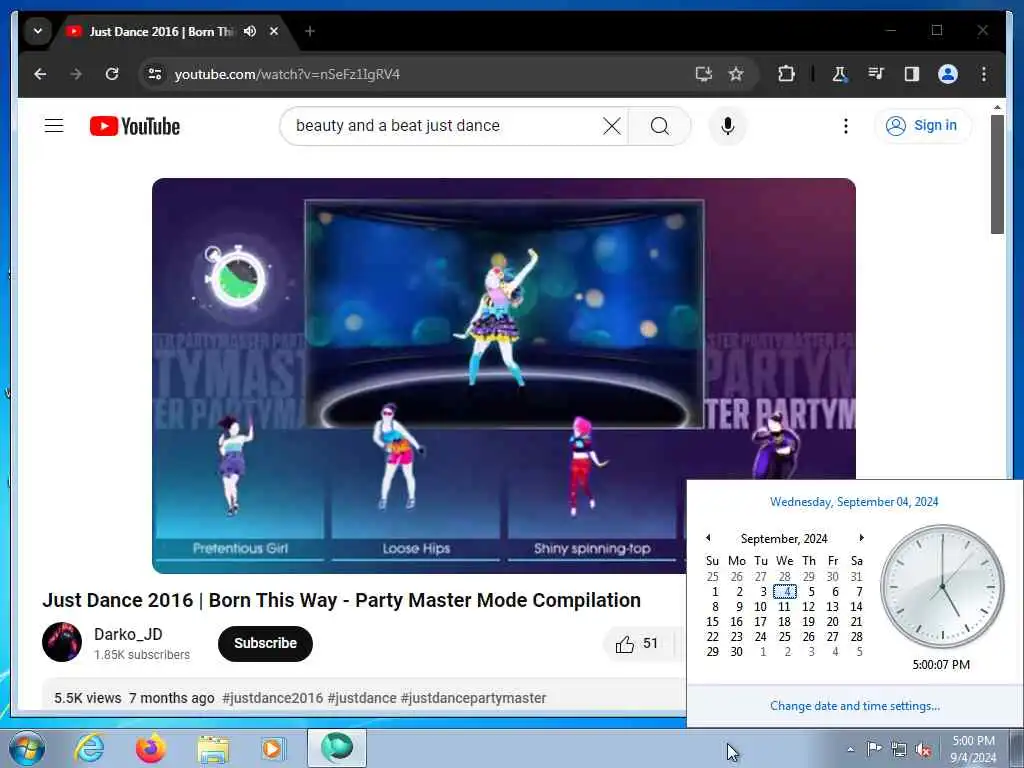
Task: Launch Firefox from taskbar
Action: (151, 748)
